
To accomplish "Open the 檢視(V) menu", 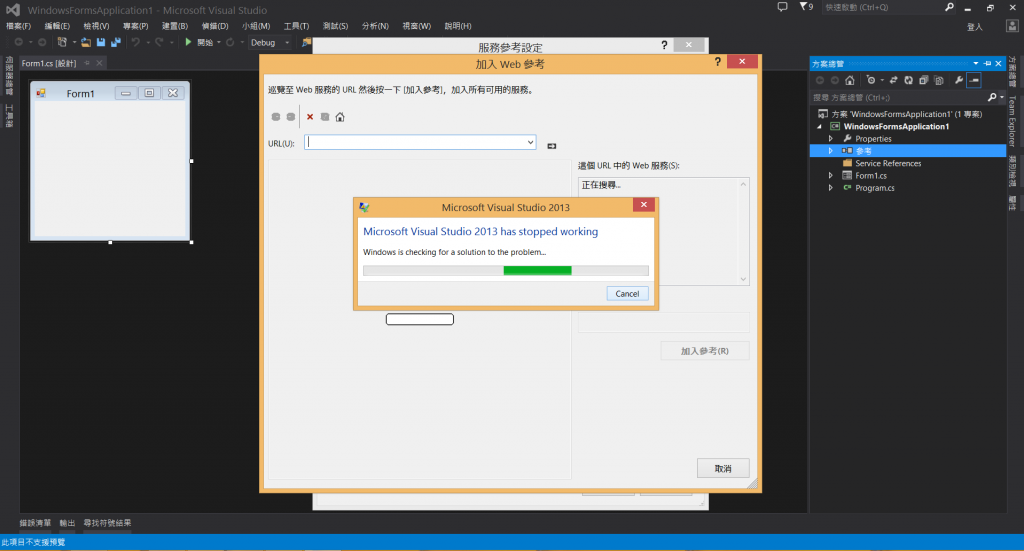I will pos(96,26).
